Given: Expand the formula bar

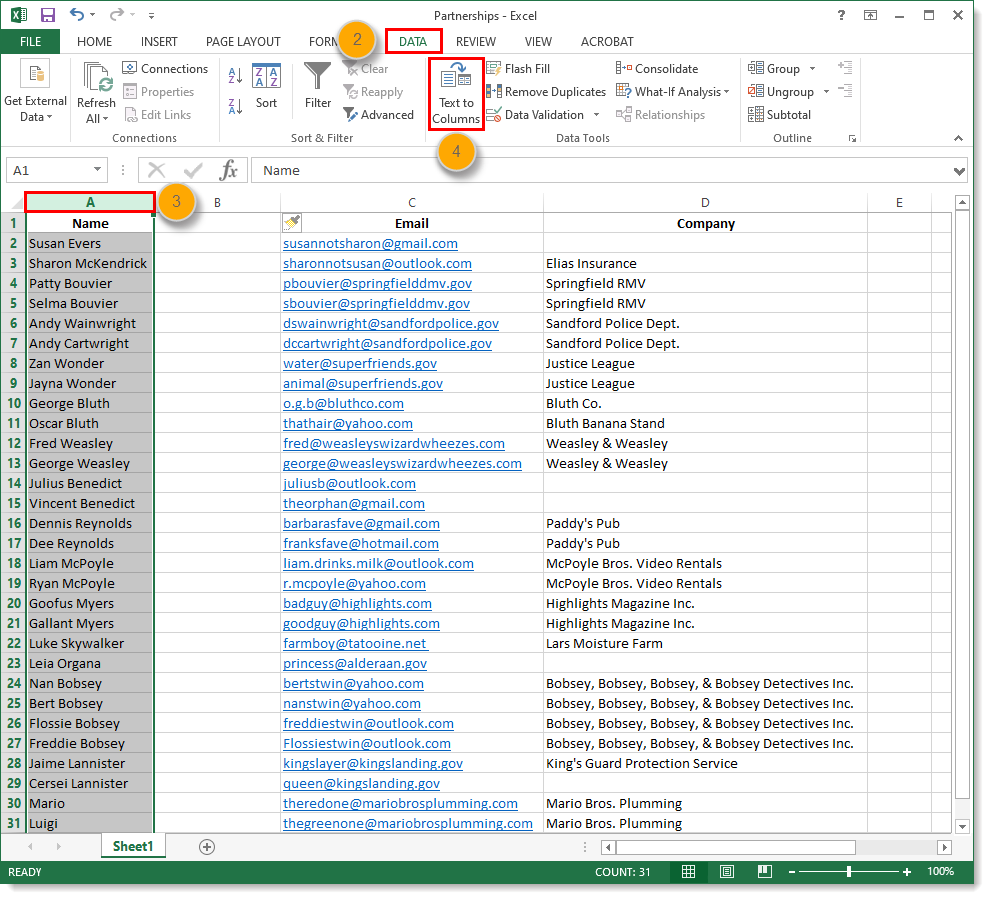Looking at the screenshot, I should [959, 171].
